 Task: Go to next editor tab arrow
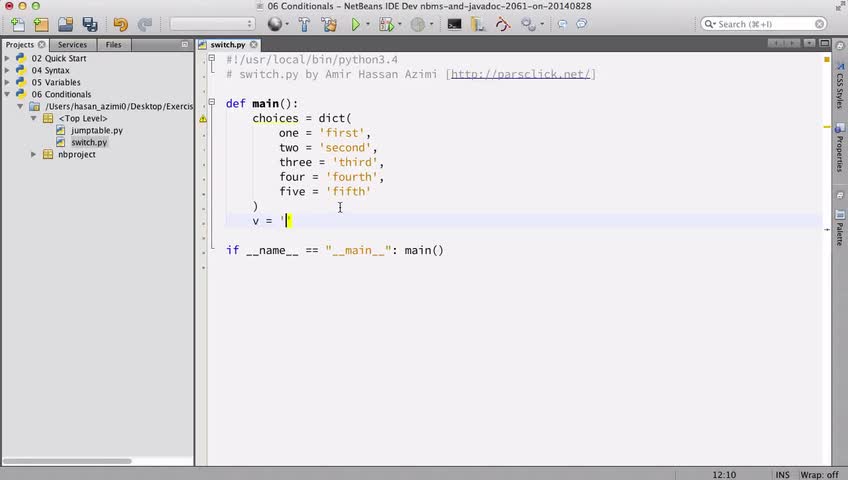(792, 43)
